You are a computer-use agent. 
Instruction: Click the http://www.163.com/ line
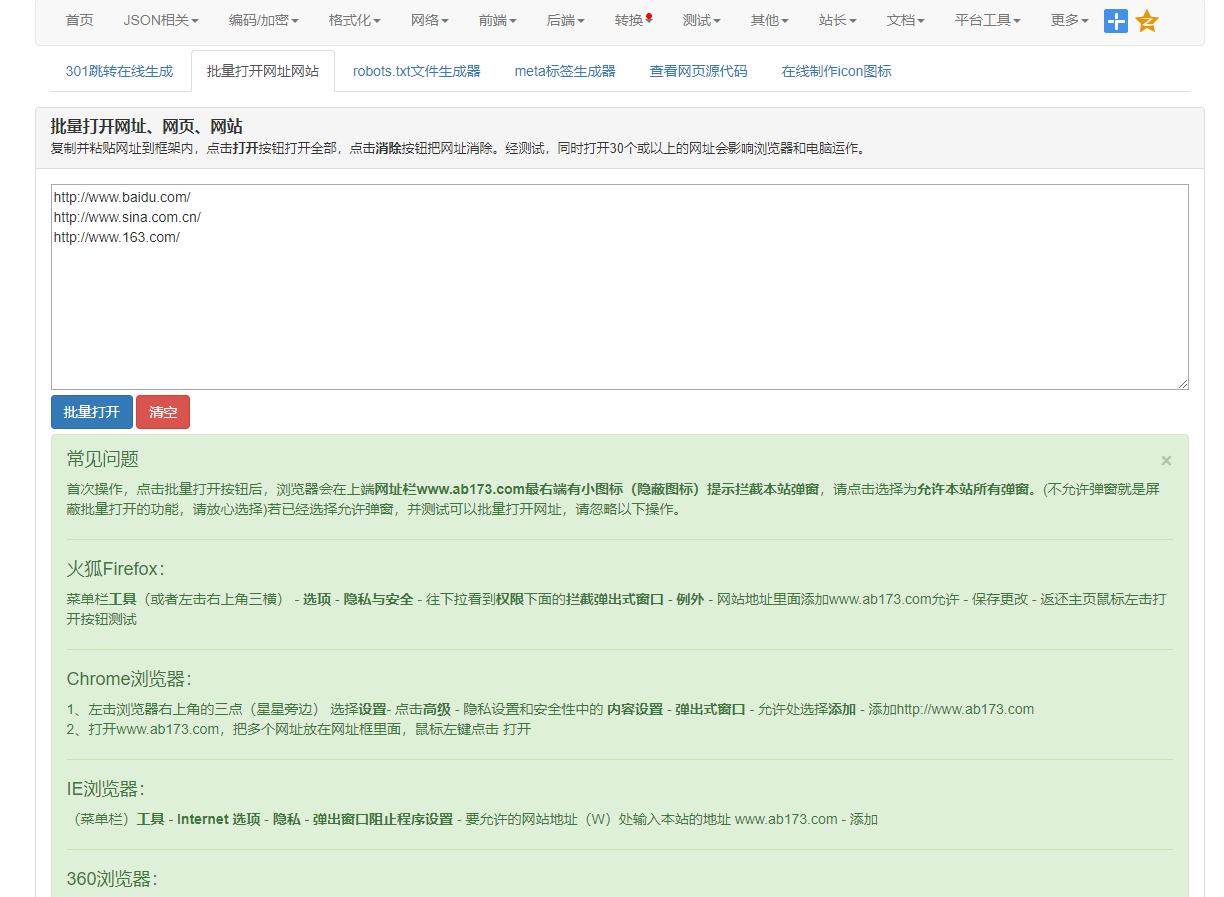117,237
